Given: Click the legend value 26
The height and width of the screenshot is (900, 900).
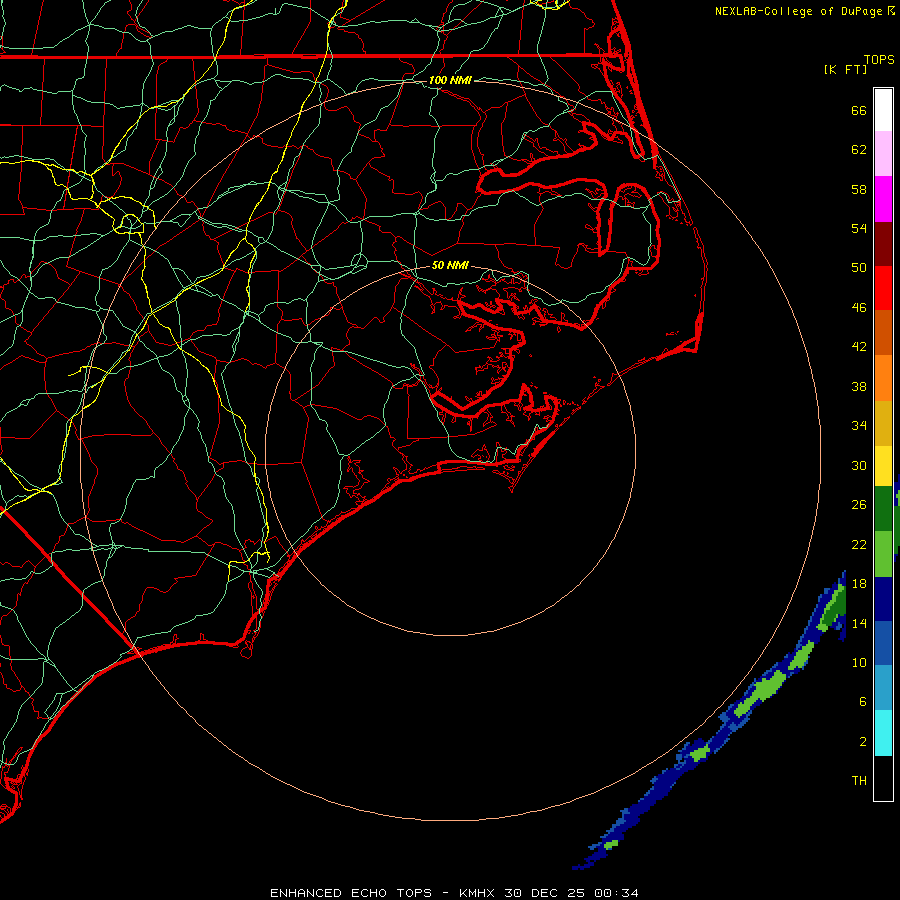Looking at the screenshot, I should click(x=859, y=505).
